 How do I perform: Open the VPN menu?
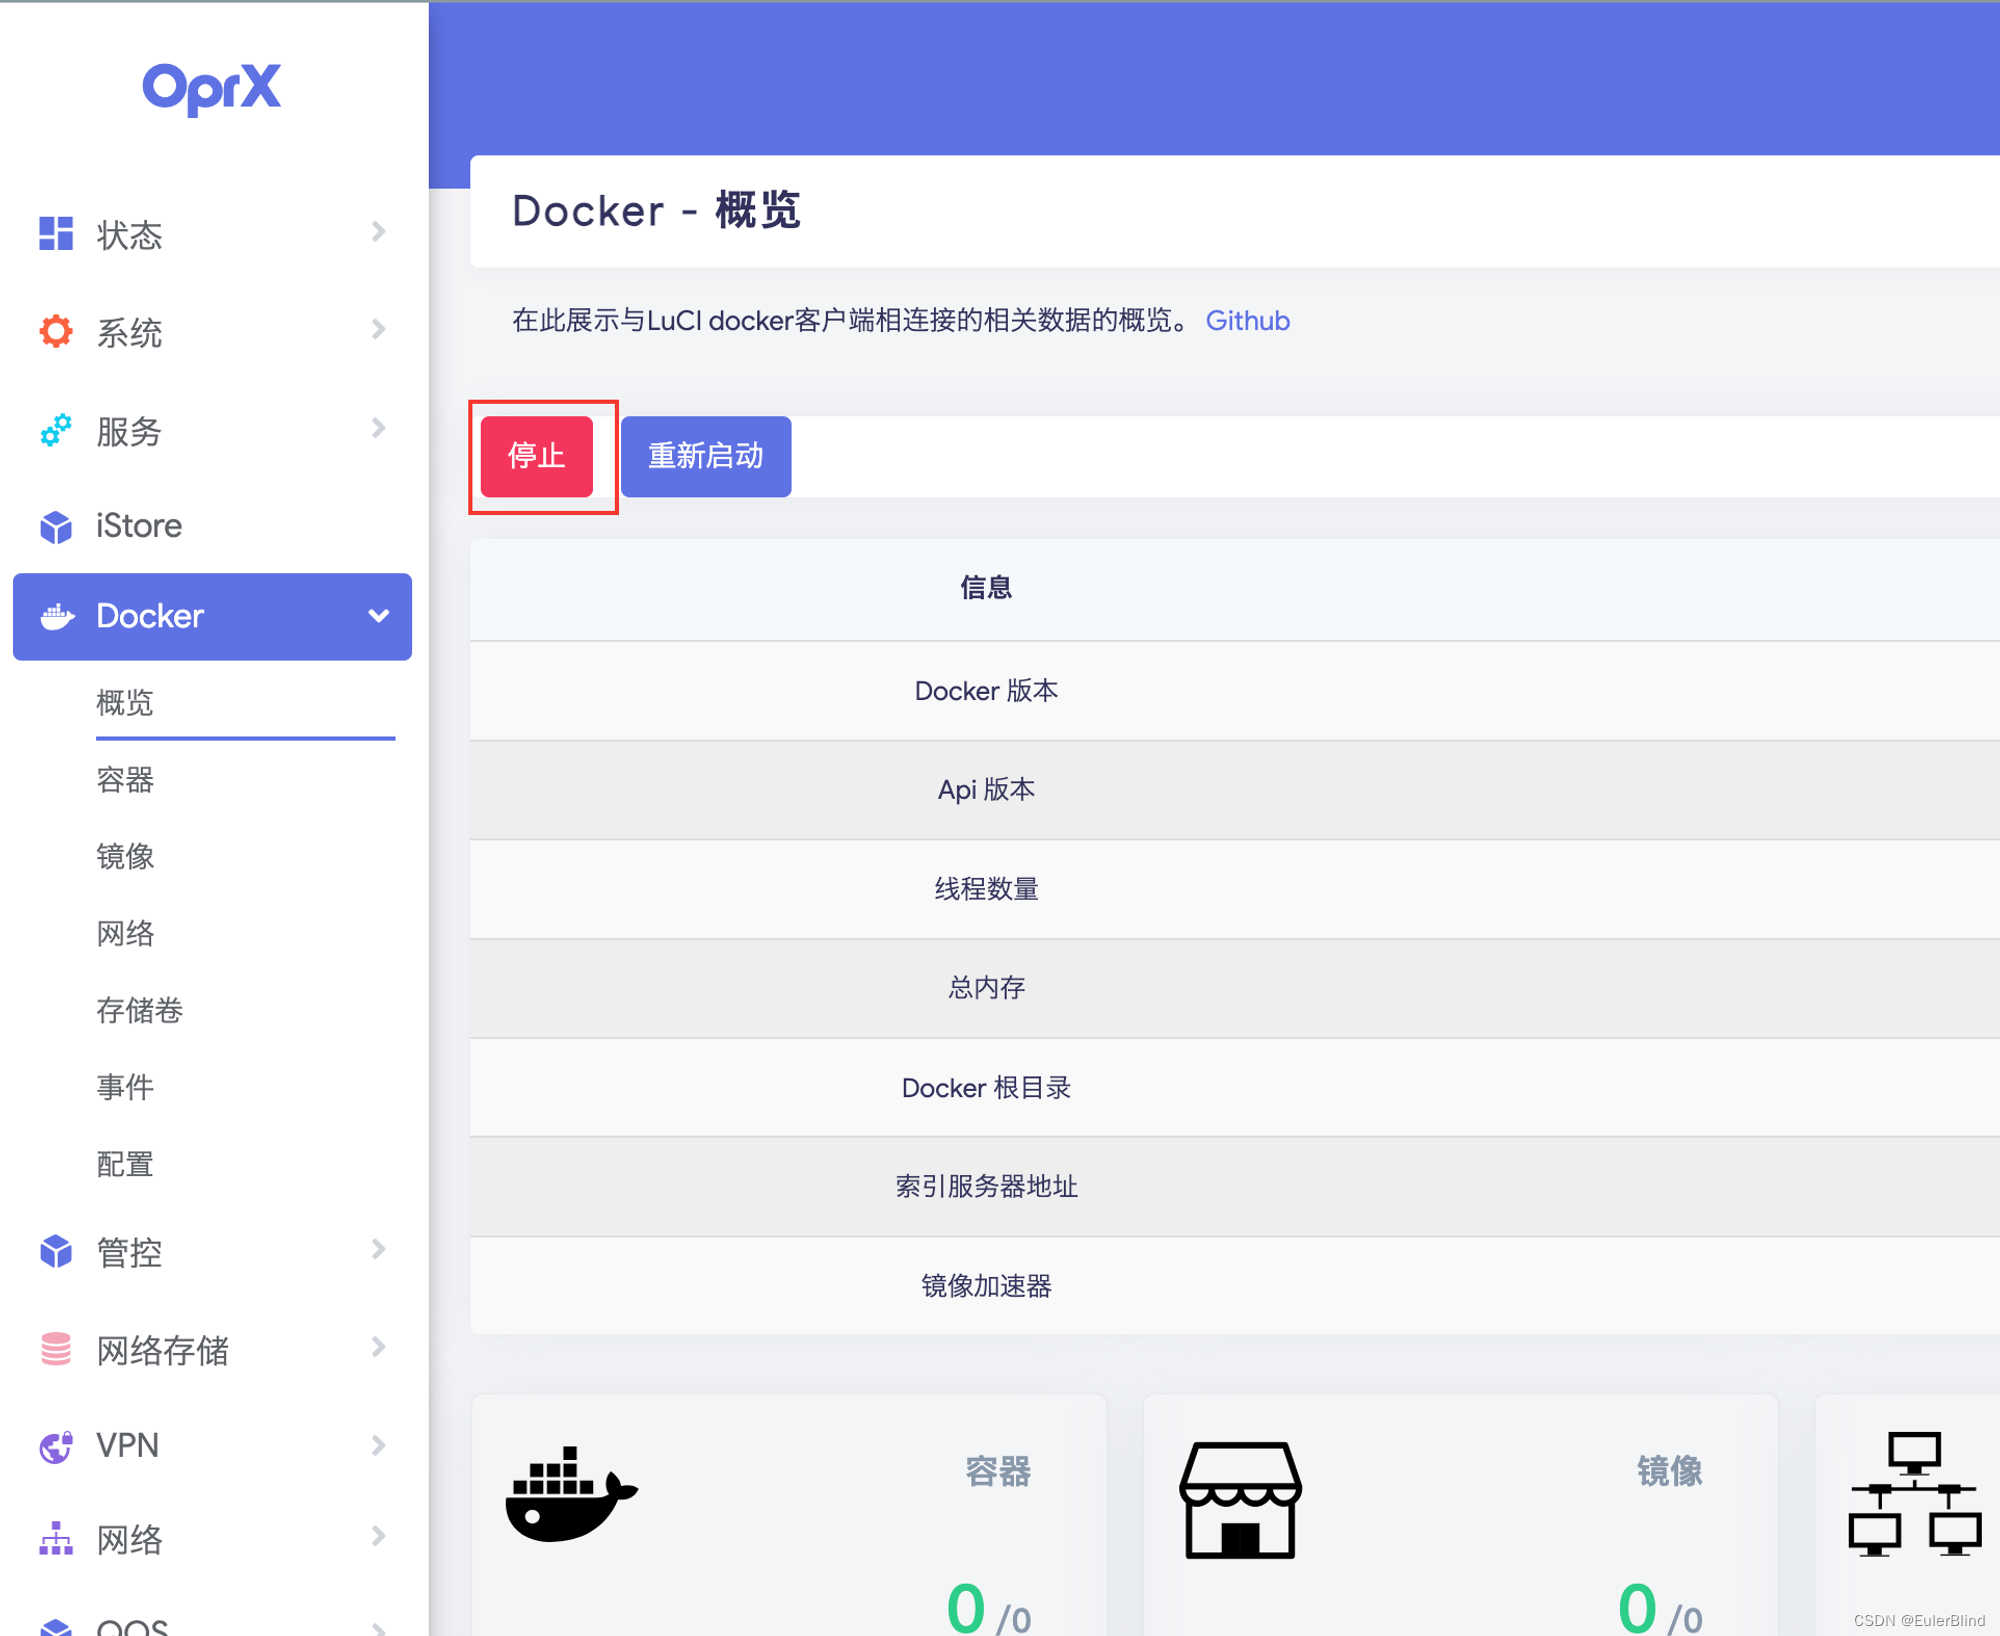coord(212,1446)
